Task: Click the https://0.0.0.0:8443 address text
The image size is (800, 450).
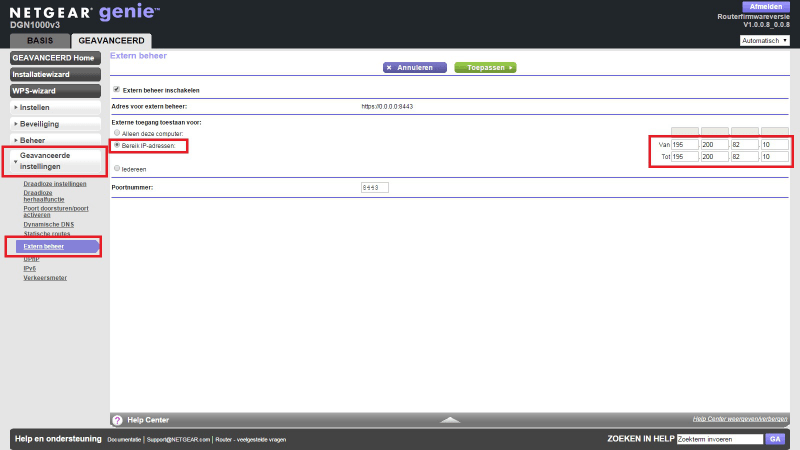Action: [387, 107]
